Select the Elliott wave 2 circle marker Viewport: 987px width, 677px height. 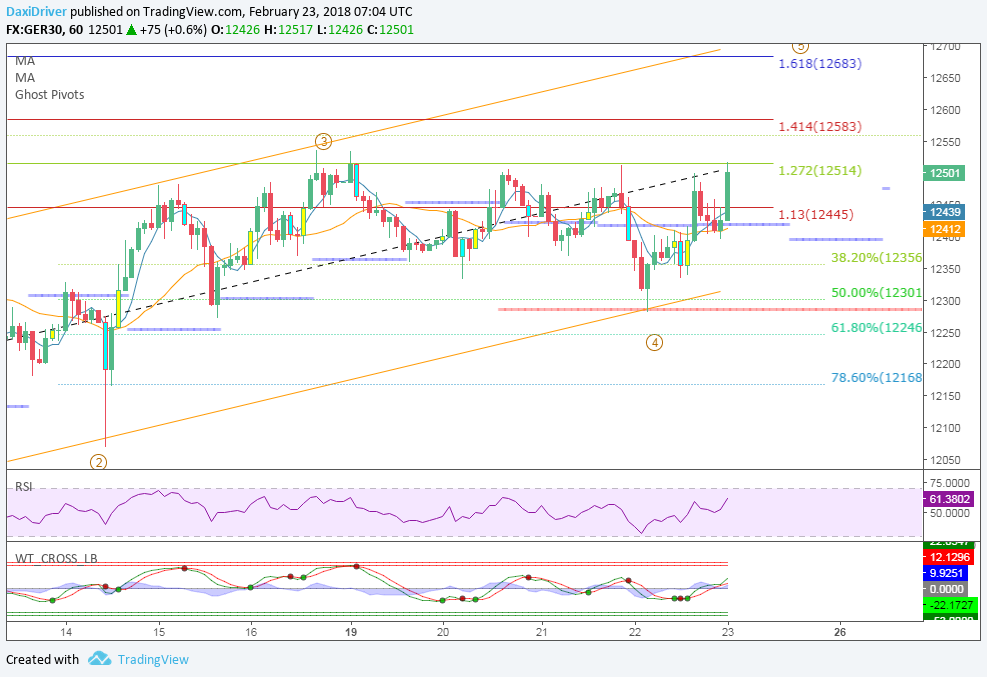[x=98, y=462]
